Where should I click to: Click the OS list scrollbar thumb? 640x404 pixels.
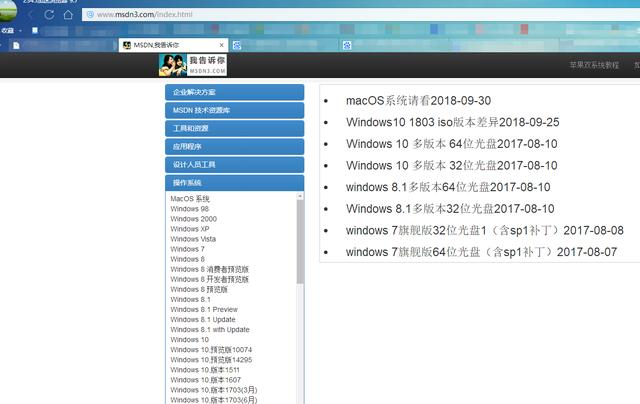click(300, 242)
